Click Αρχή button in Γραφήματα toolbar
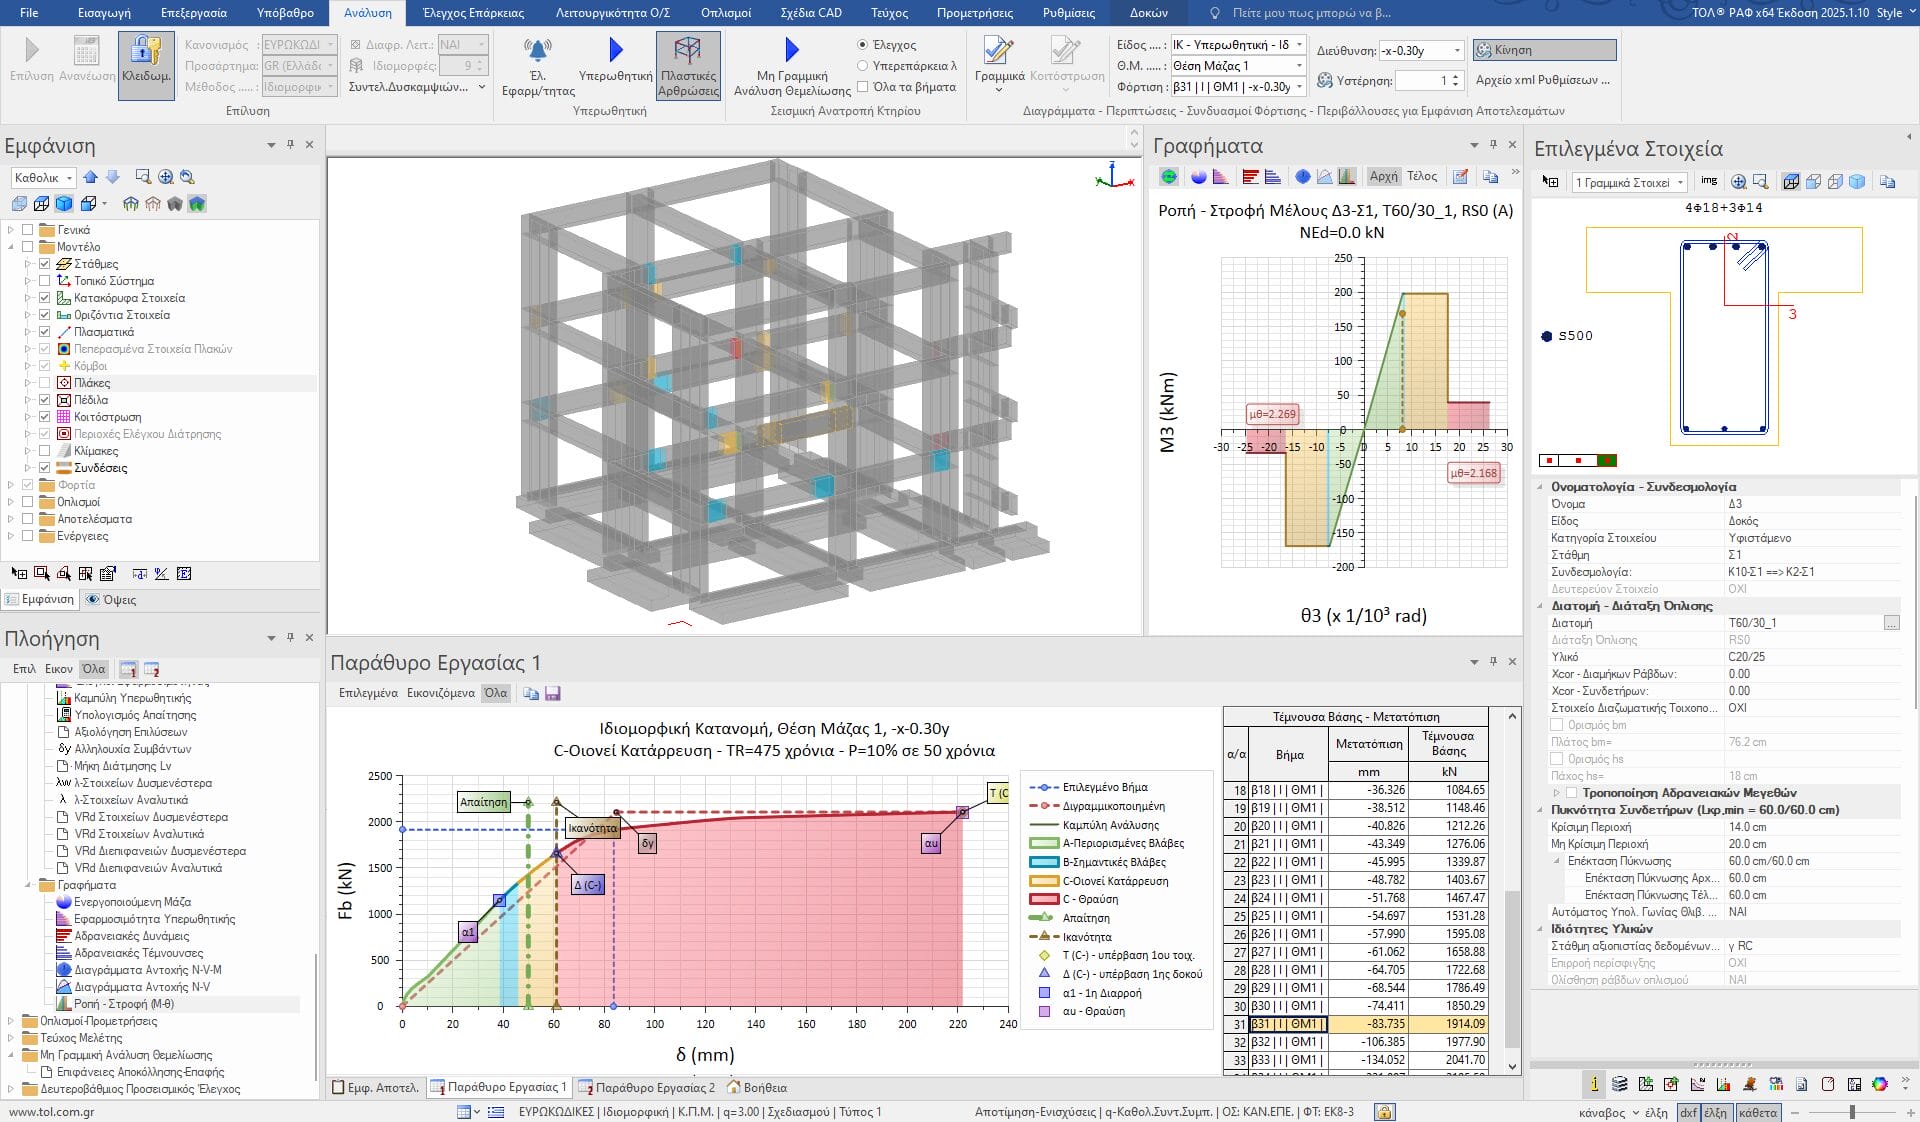Image resolution: width=1920 pixels, height=1122 pixels. 1383,176
